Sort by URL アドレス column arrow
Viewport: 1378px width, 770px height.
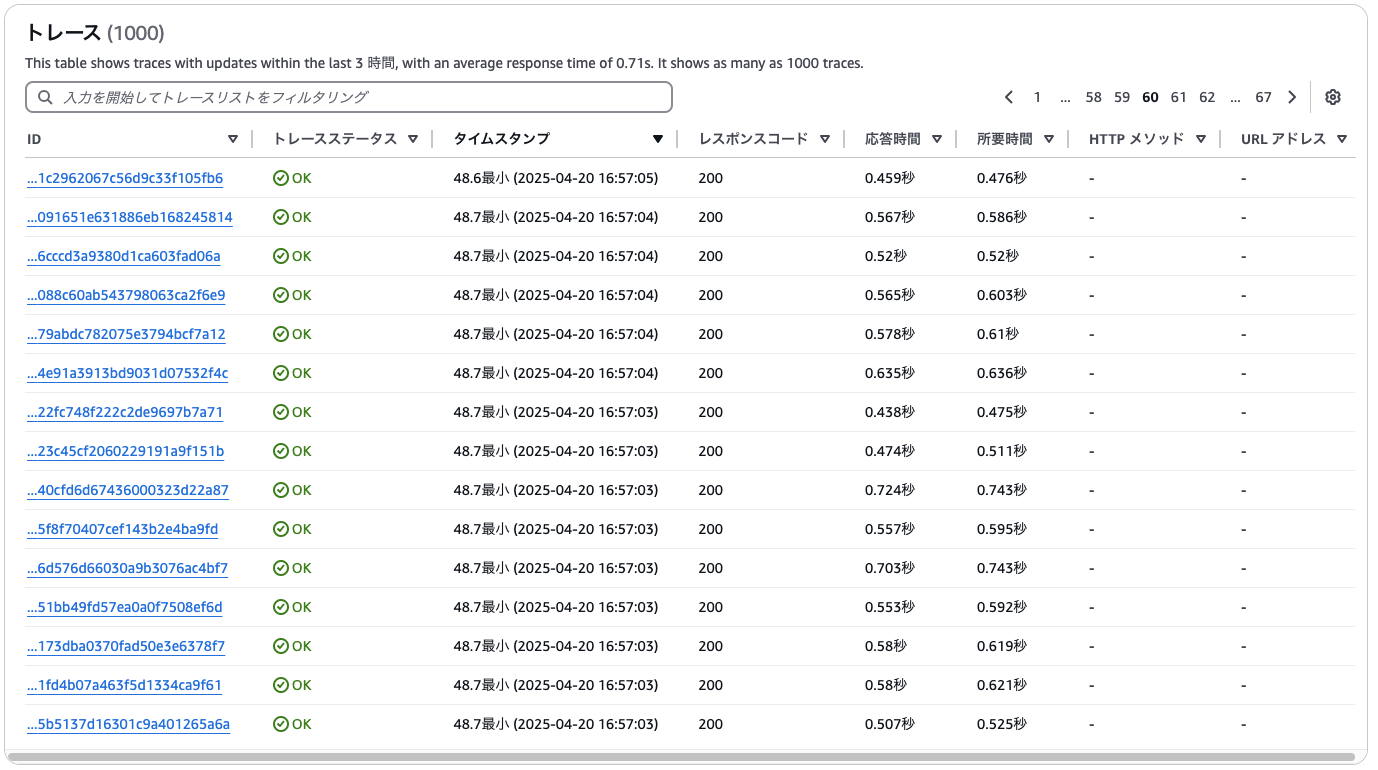point(1342,139)
